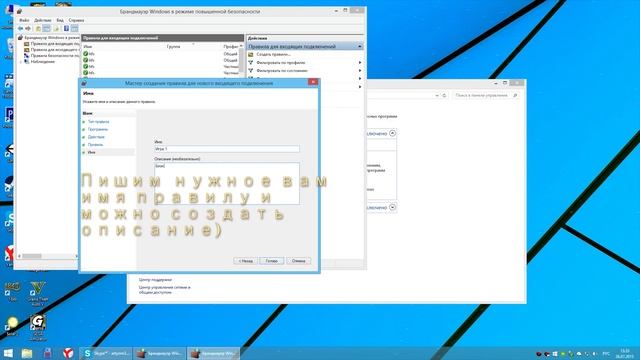Click the РУС language indicator in tray
This screenshot has width=640, height=360.
click(x=606, y=353)
